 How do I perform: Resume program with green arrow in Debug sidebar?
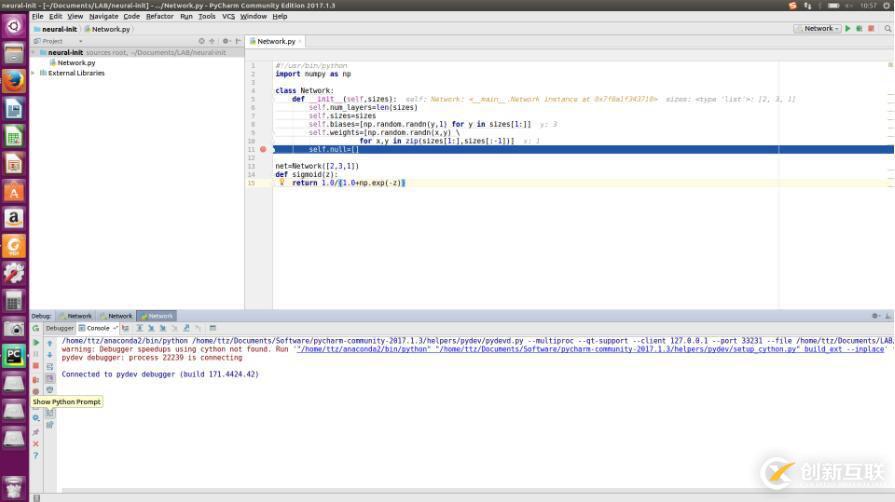36,343
